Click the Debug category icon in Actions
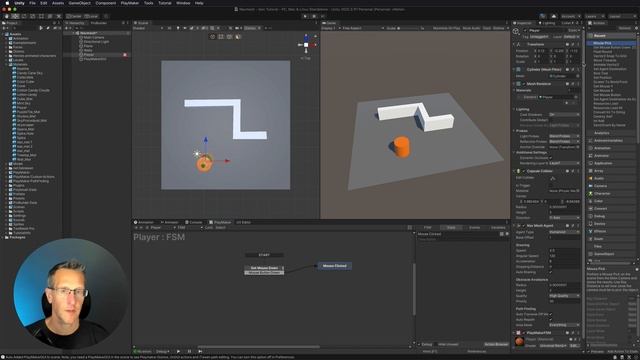Viewport: 640px width, 360px height. 591,216
